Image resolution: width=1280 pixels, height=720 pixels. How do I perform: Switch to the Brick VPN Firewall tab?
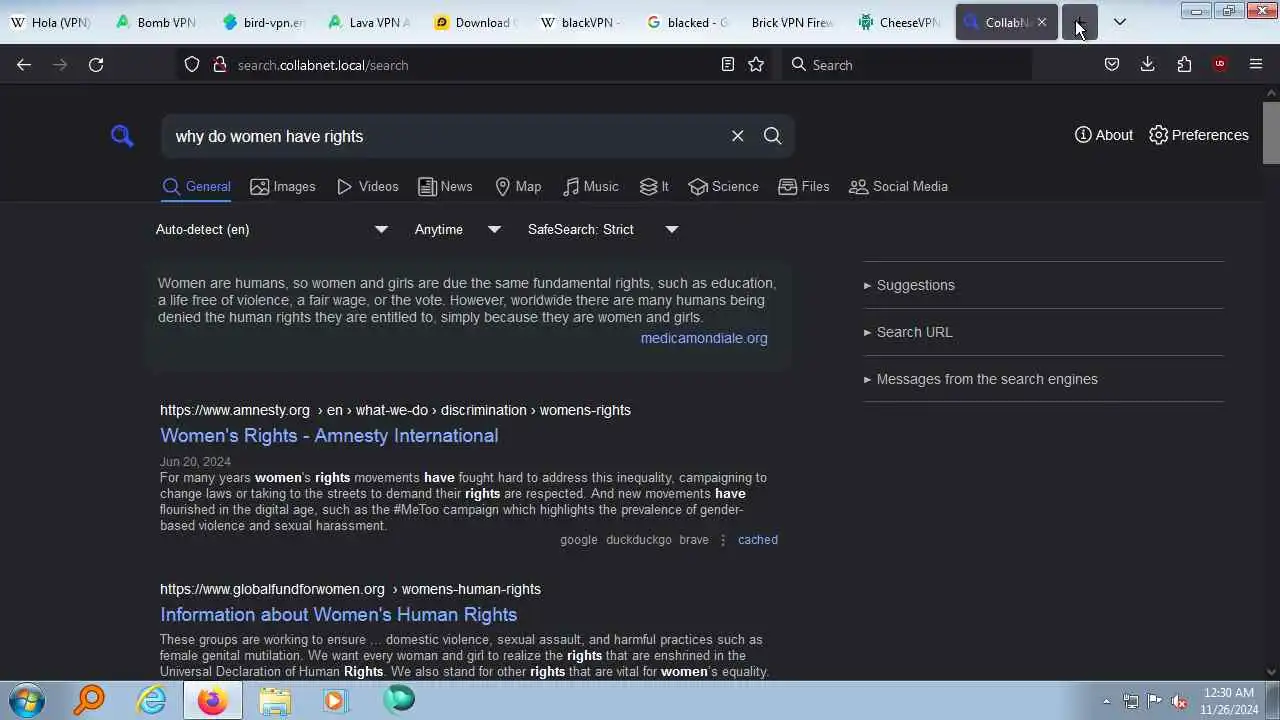[x=794, y=22]
